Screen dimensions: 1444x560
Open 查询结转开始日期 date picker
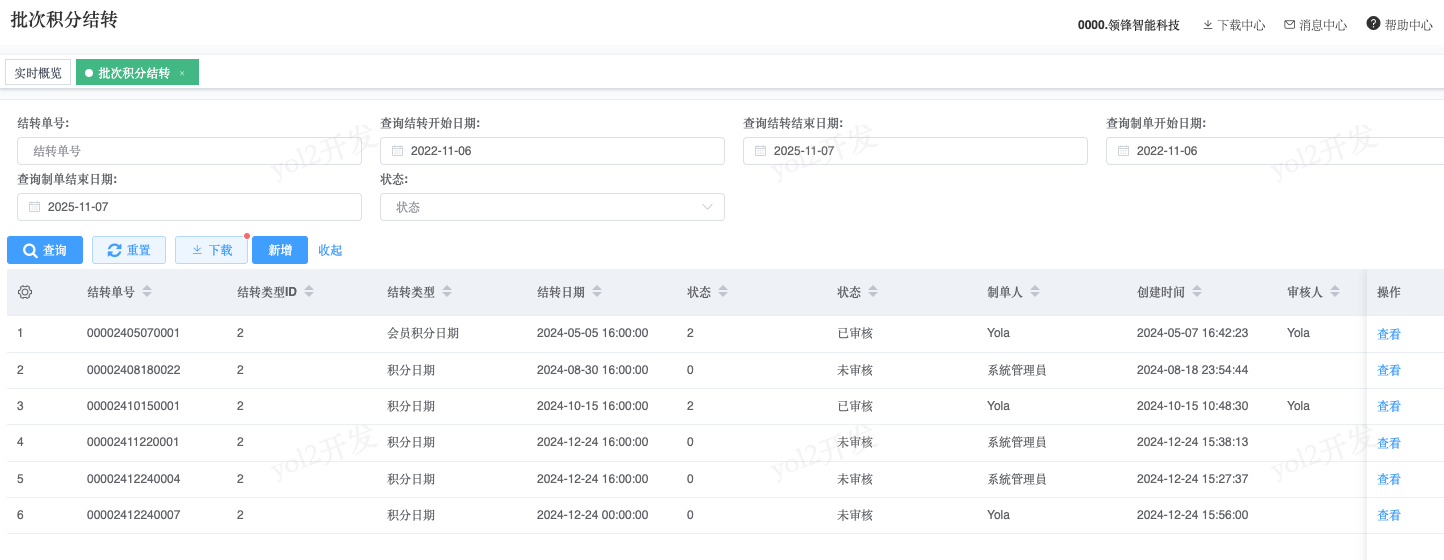(552, 151)
